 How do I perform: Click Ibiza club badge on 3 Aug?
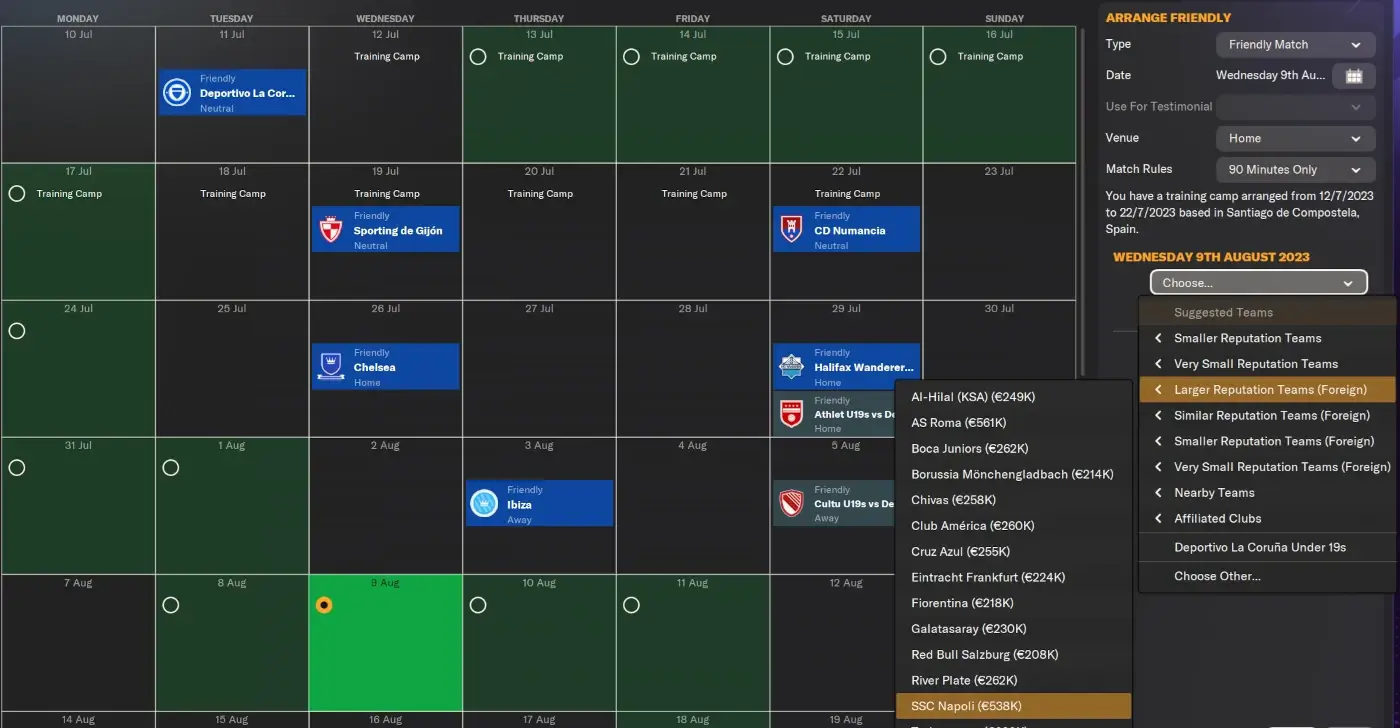pos(484,504)
